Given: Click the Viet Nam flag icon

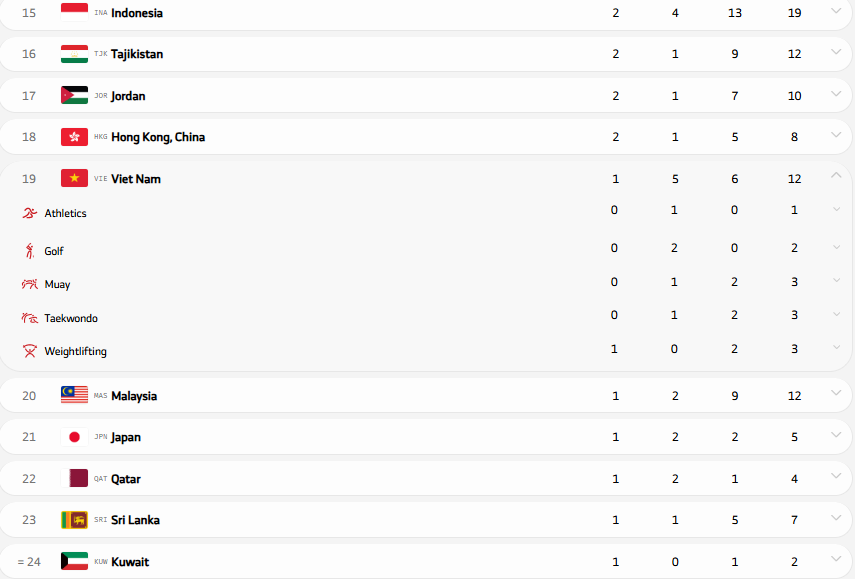Looking at the screenshot, I should point(74,179).
